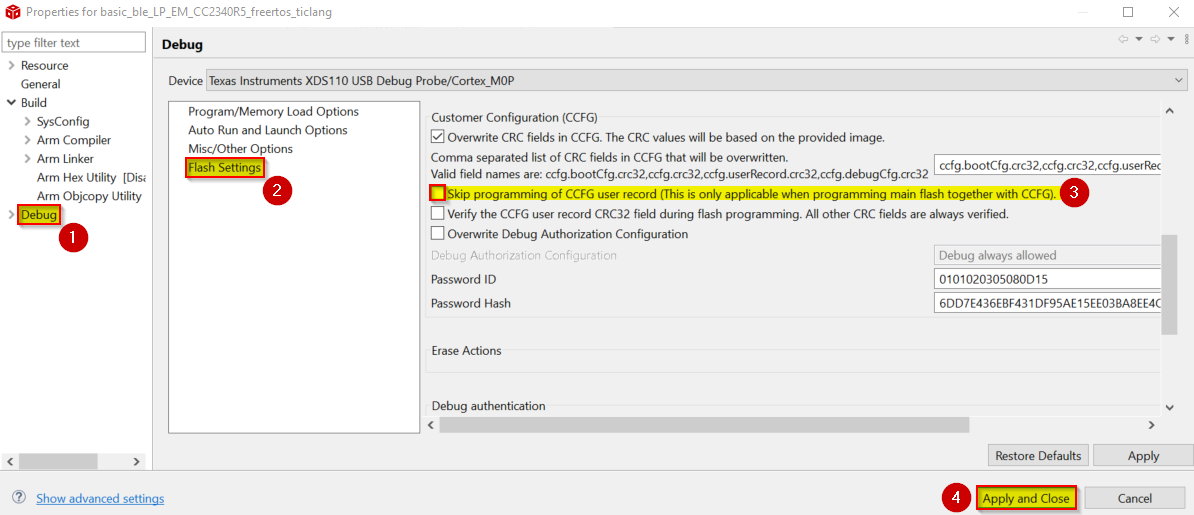The width and height of the screenshot is (1194, 515).
Task: Click the tree panel horizontal scrollbar thumb
Action: tap(59, 461)
